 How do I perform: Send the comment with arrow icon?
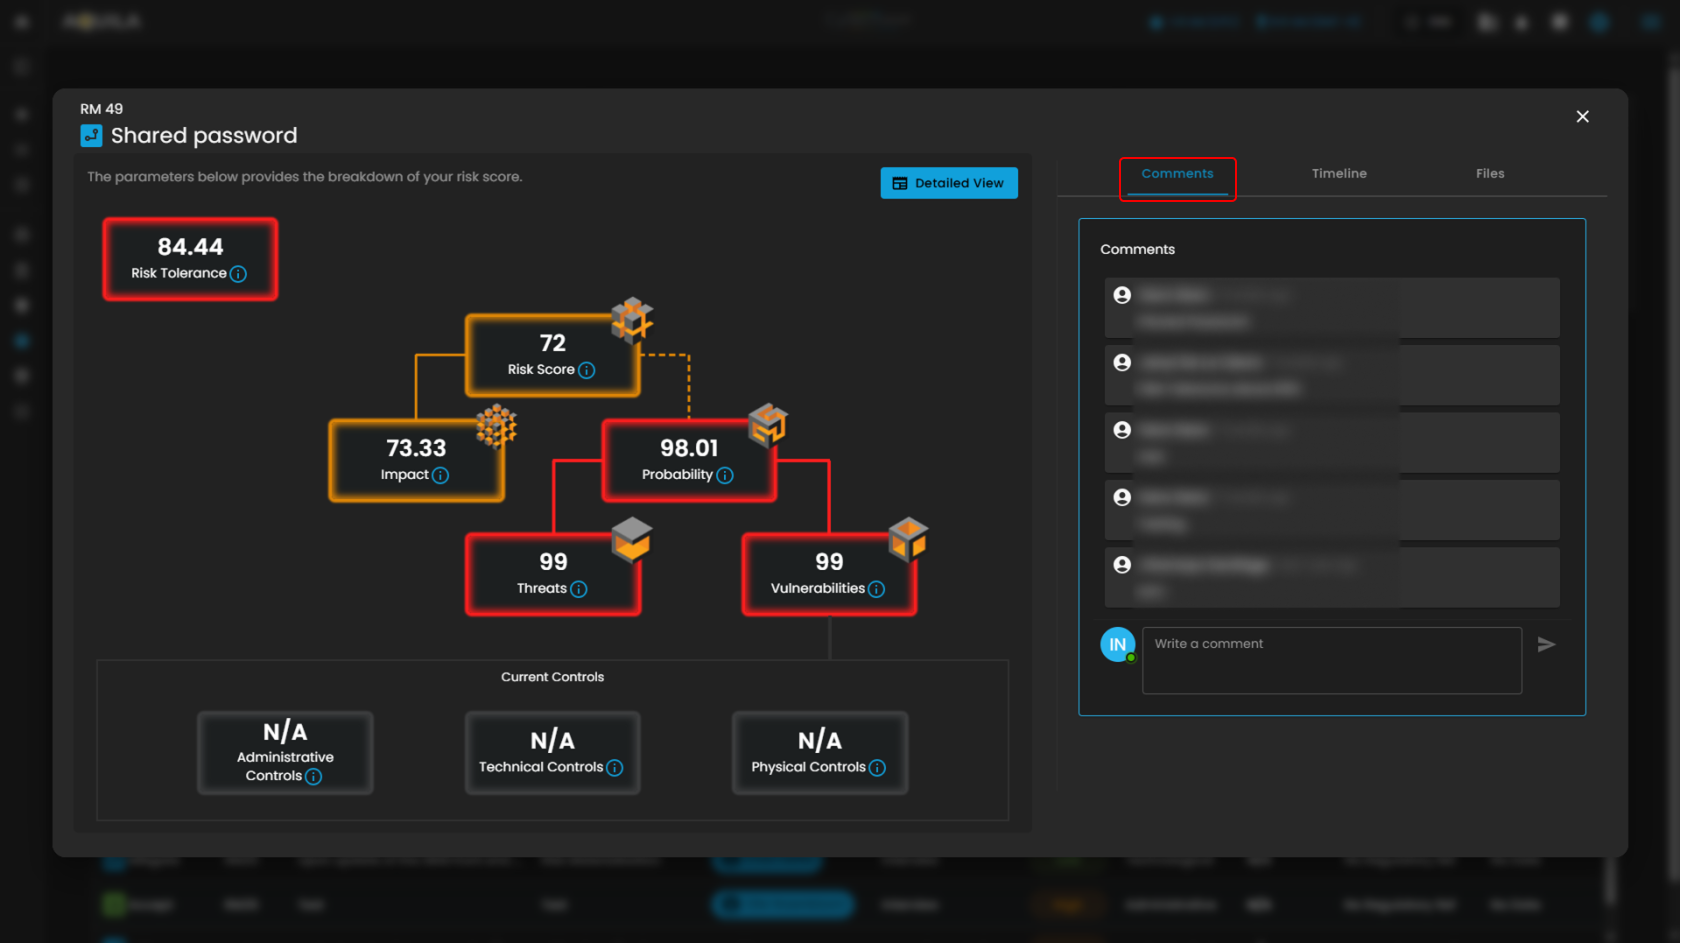[x=1546, y=645]
